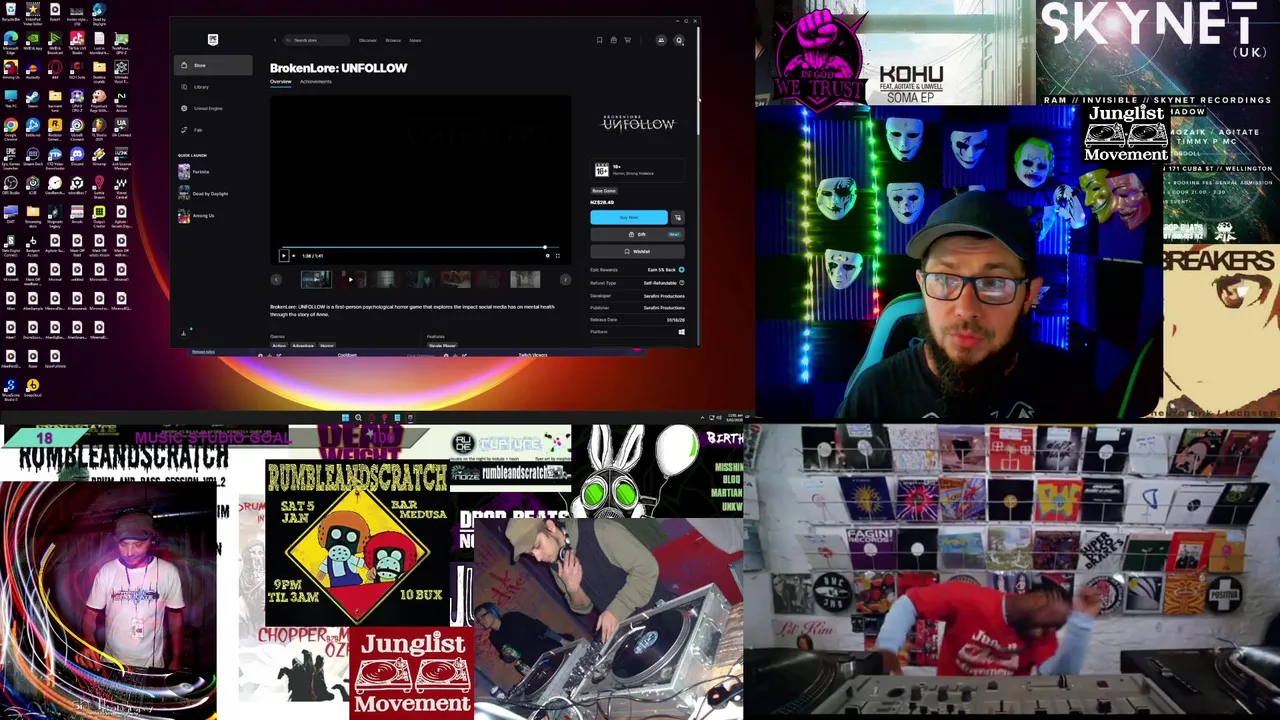Screen dimensions: 1280x720
Task: Open Epic Rewards info icon
Action: pos(682,270)
